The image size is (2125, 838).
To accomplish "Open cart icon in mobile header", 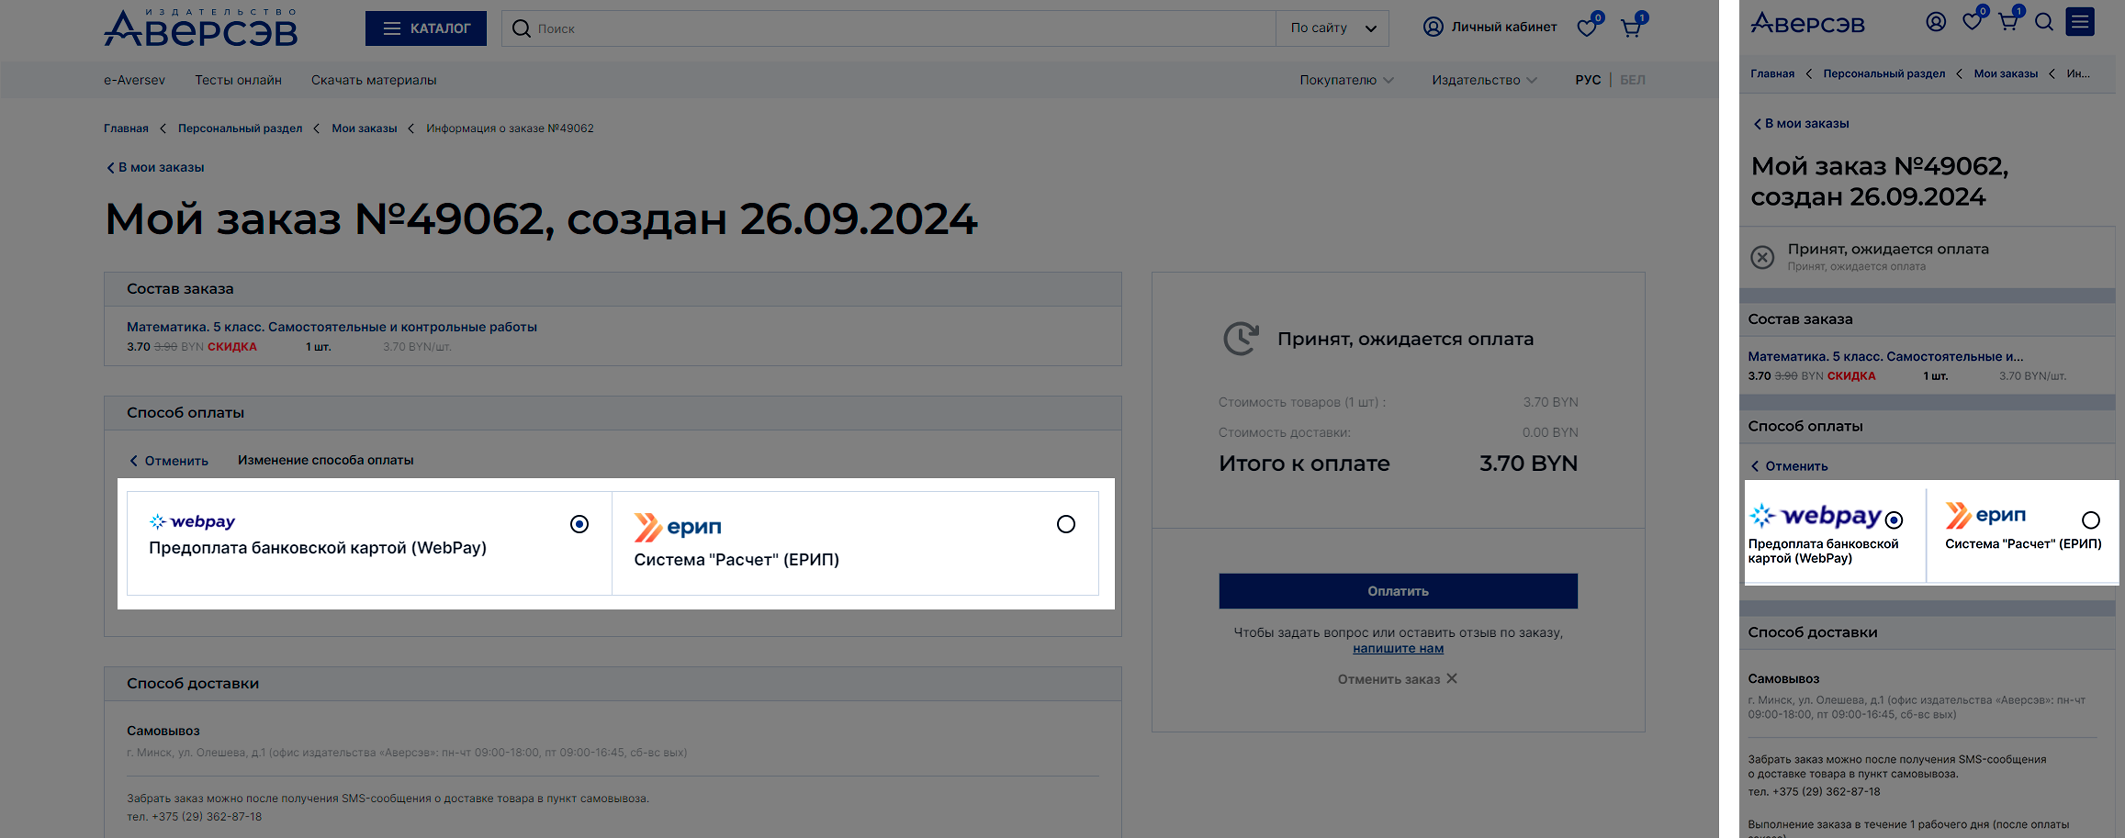I will 2008,22.
